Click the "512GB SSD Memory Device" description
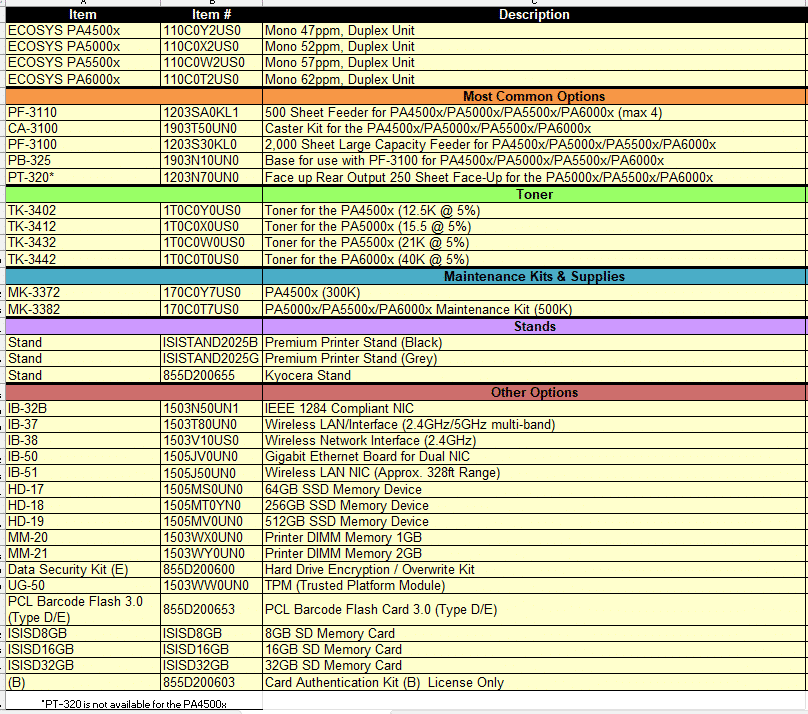Screen dimensions: 808x714 pyautogui.click(x=346, y=521)
